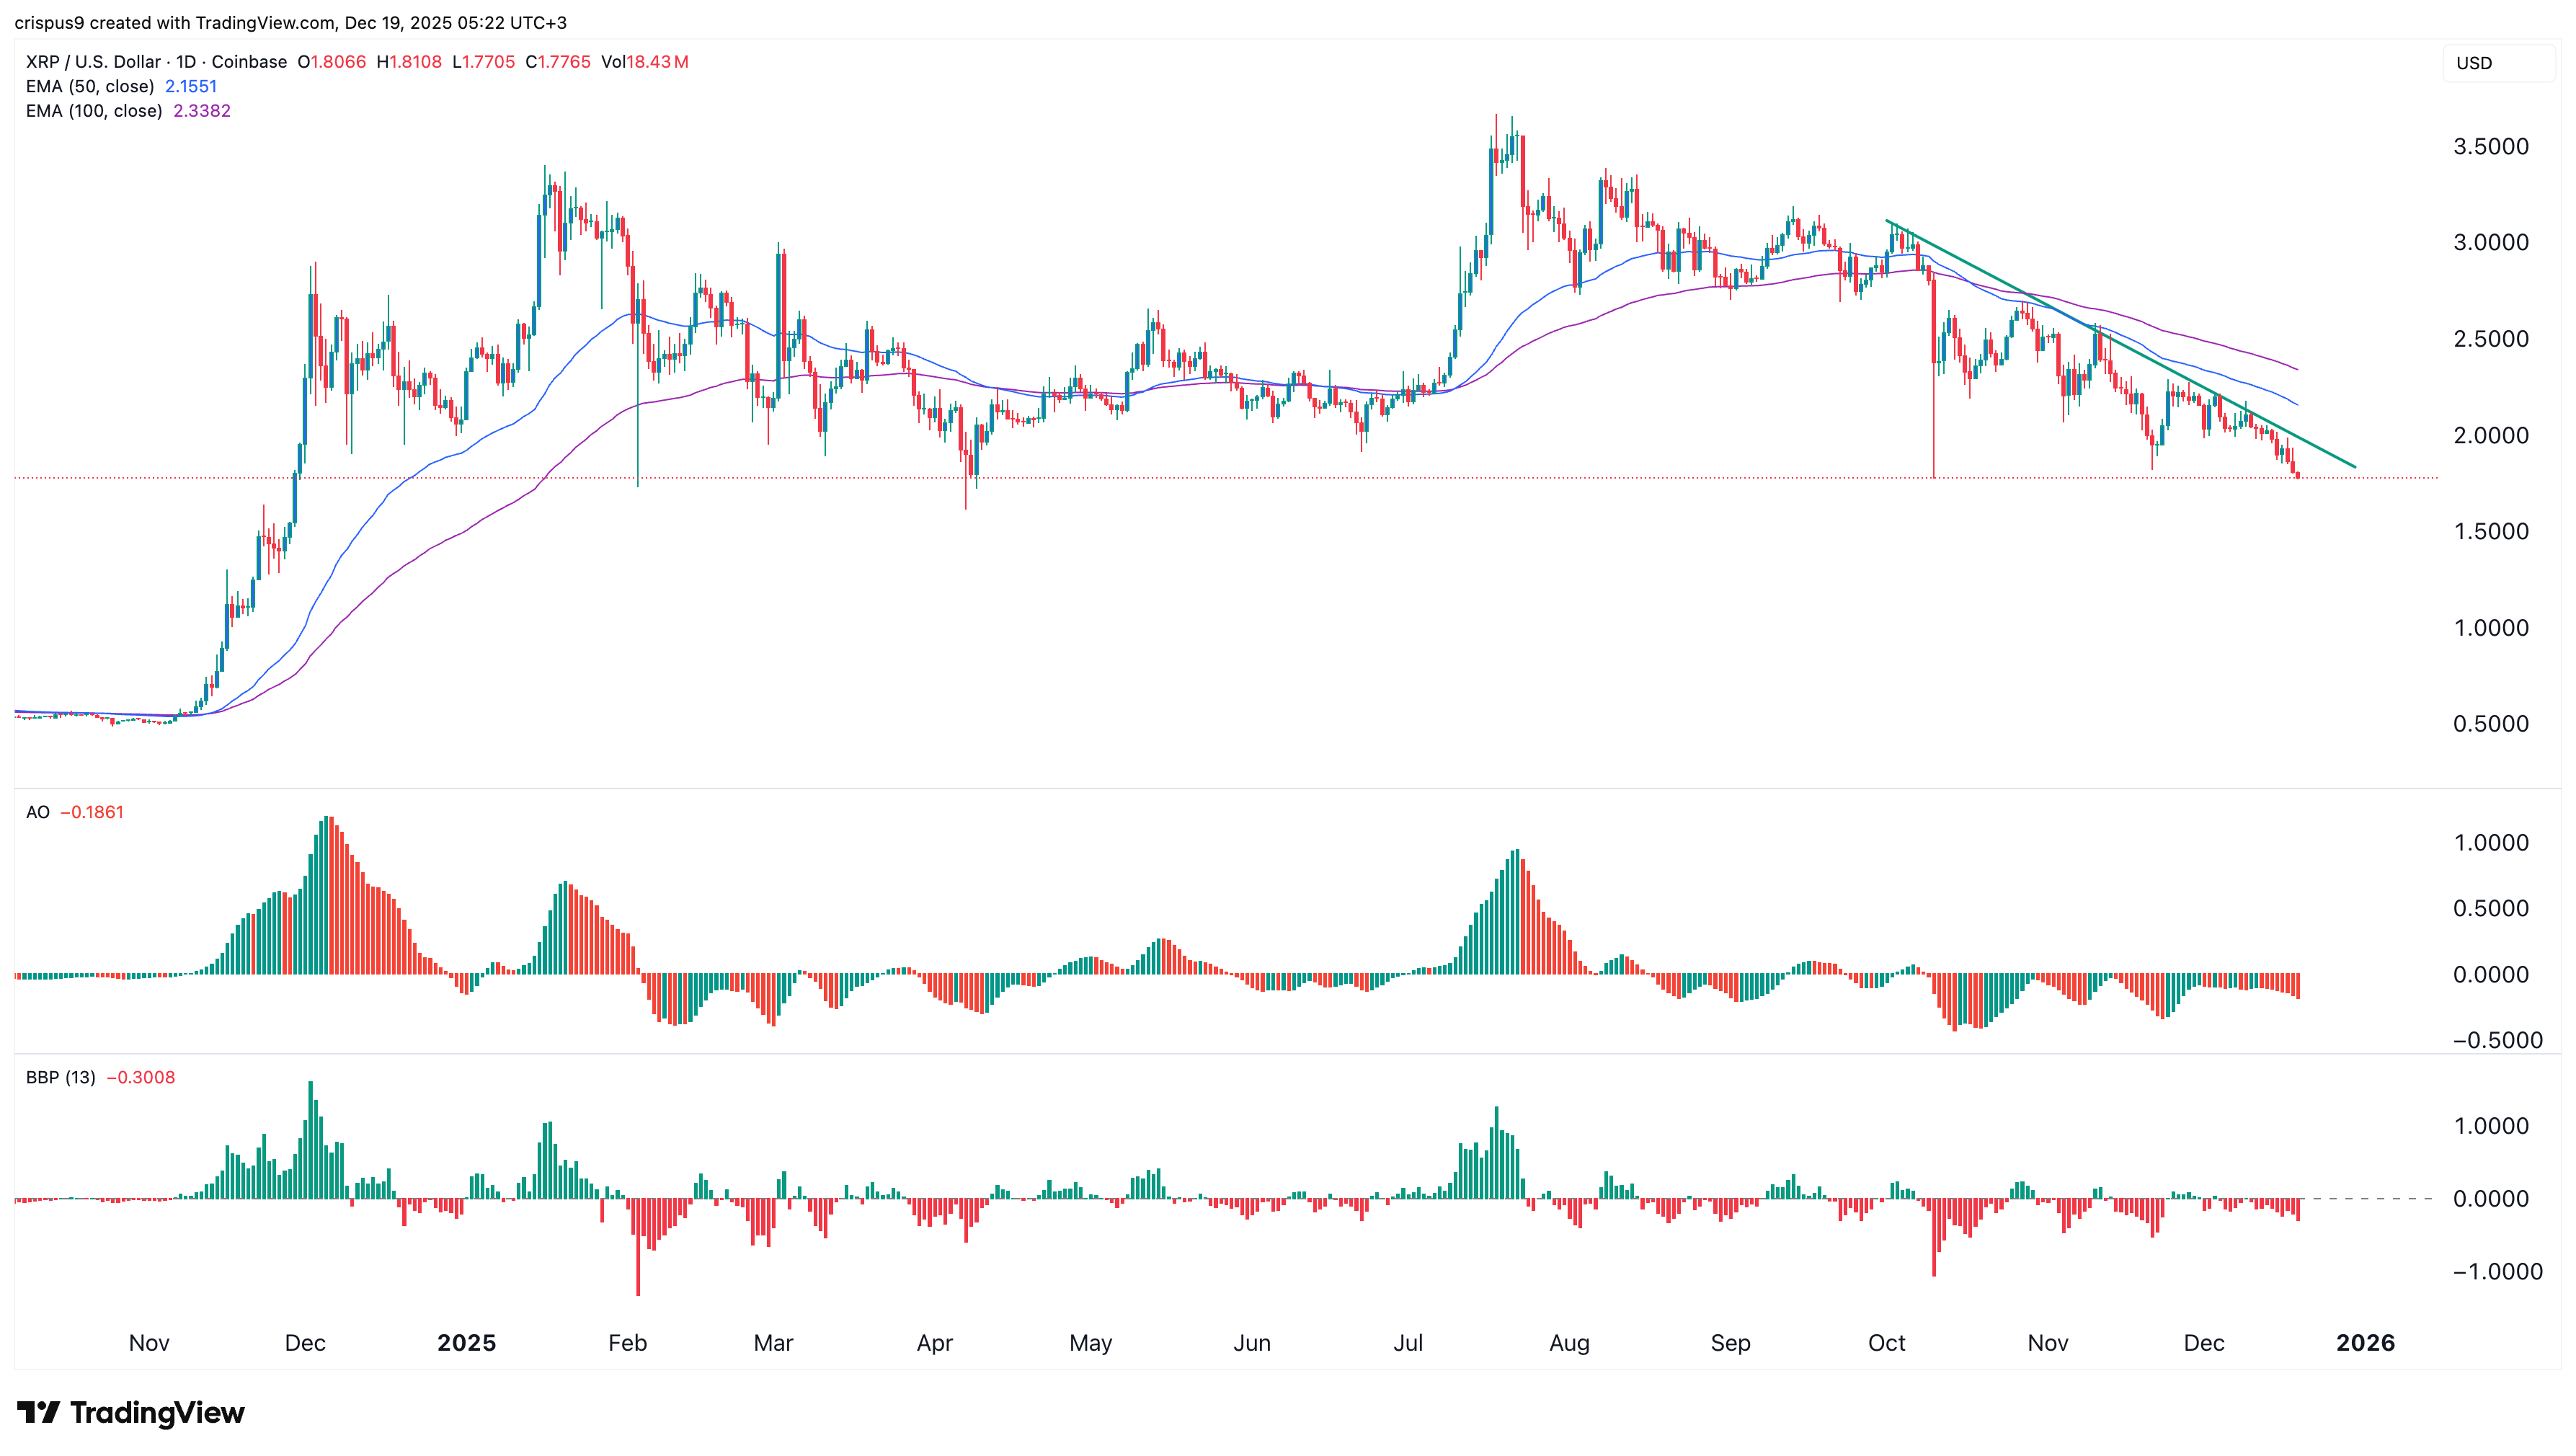This screenshot has width=2576, height=1456.
Task: Click the Dec label on the time axis
Action: tap(2206, 1343)
